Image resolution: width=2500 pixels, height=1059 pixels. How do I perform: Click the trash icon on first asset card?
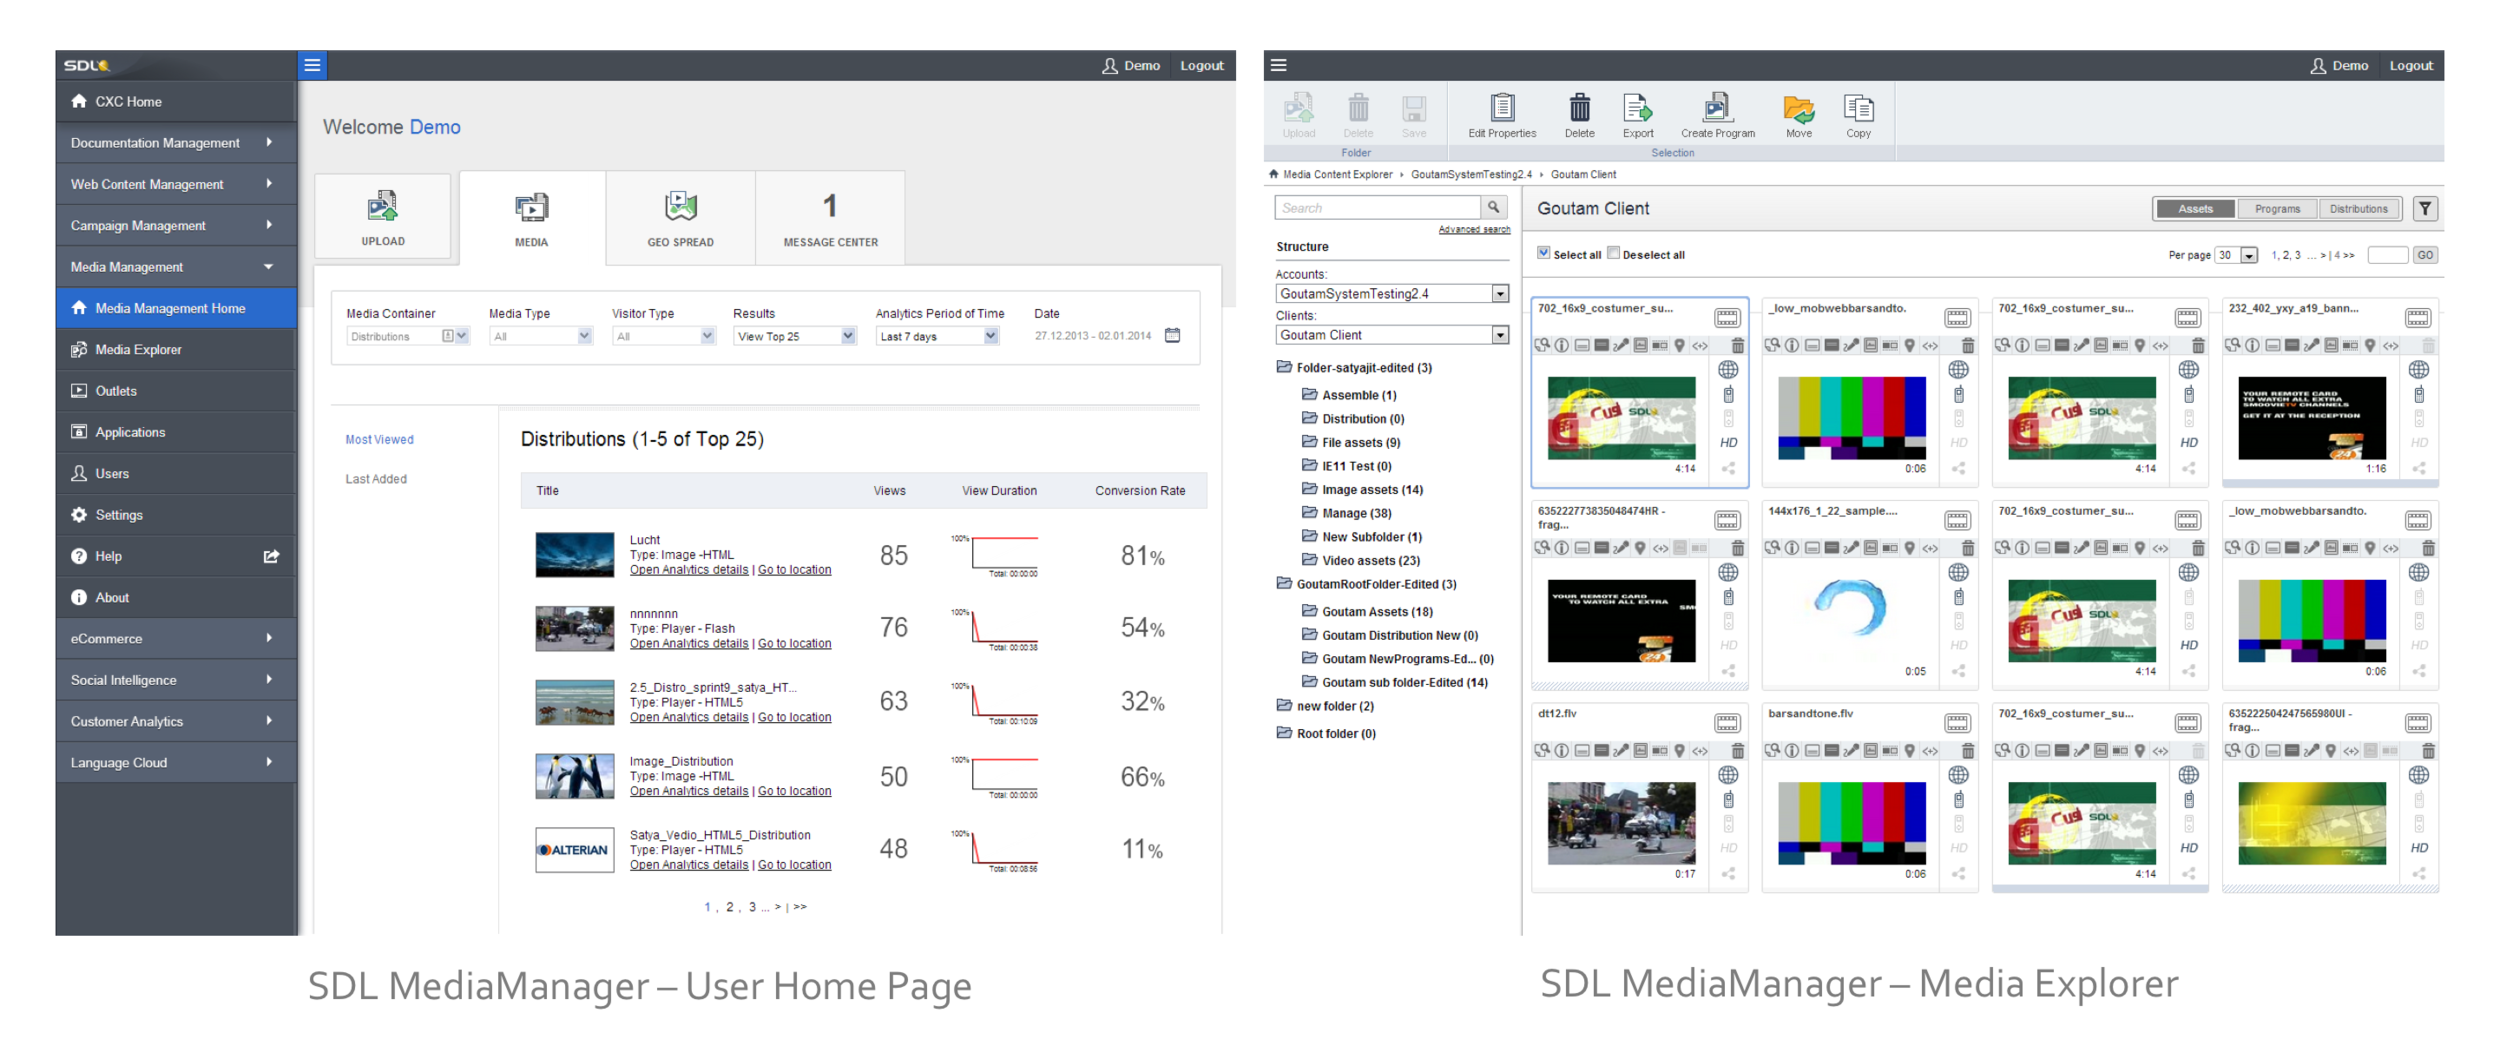tap(1737, 346)
